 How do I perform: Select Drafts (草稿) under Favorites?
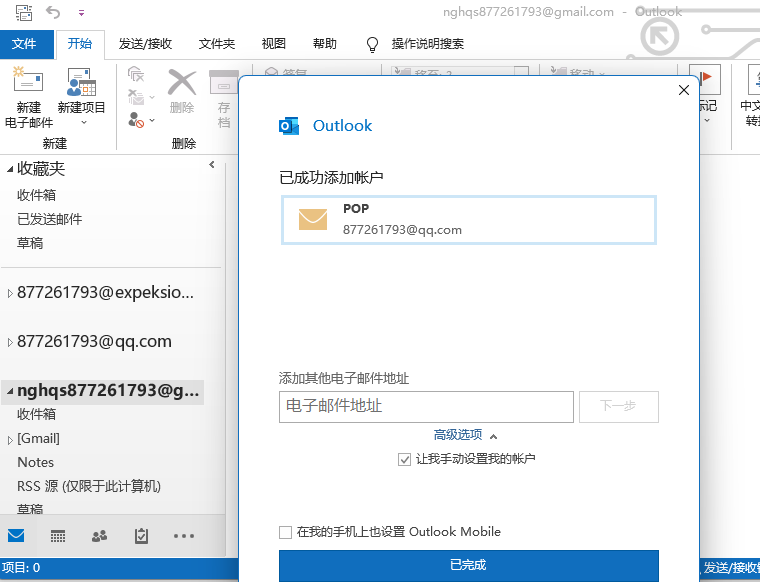point(30,243)
